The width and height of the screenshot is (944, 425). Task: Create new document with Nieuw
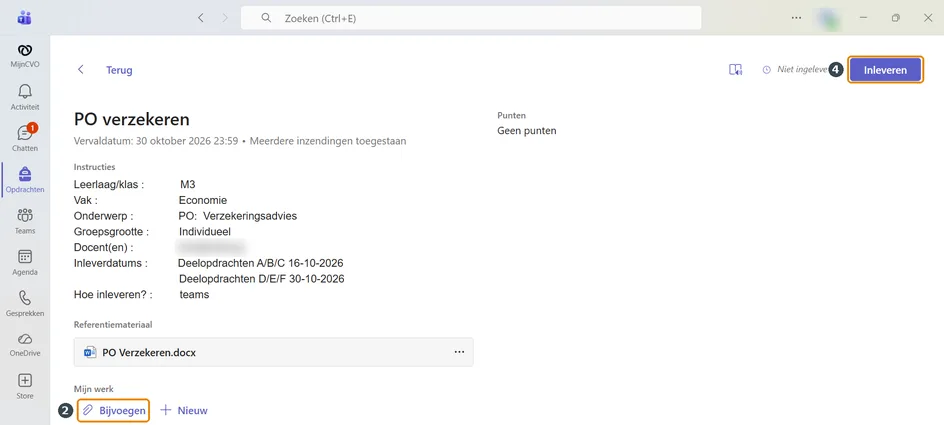coord(184,411)
